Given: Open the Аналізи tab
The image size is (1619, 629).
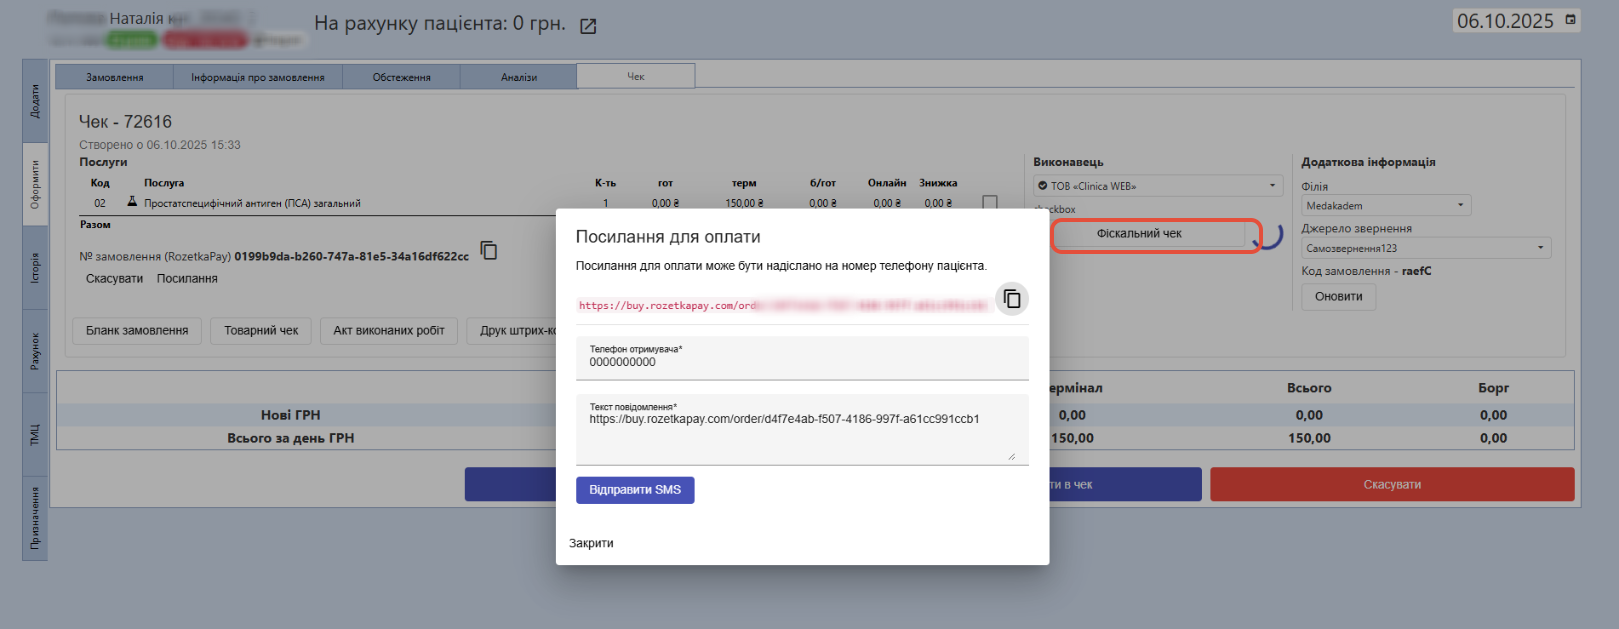Looking at the screenshot, I should (518, 77).
